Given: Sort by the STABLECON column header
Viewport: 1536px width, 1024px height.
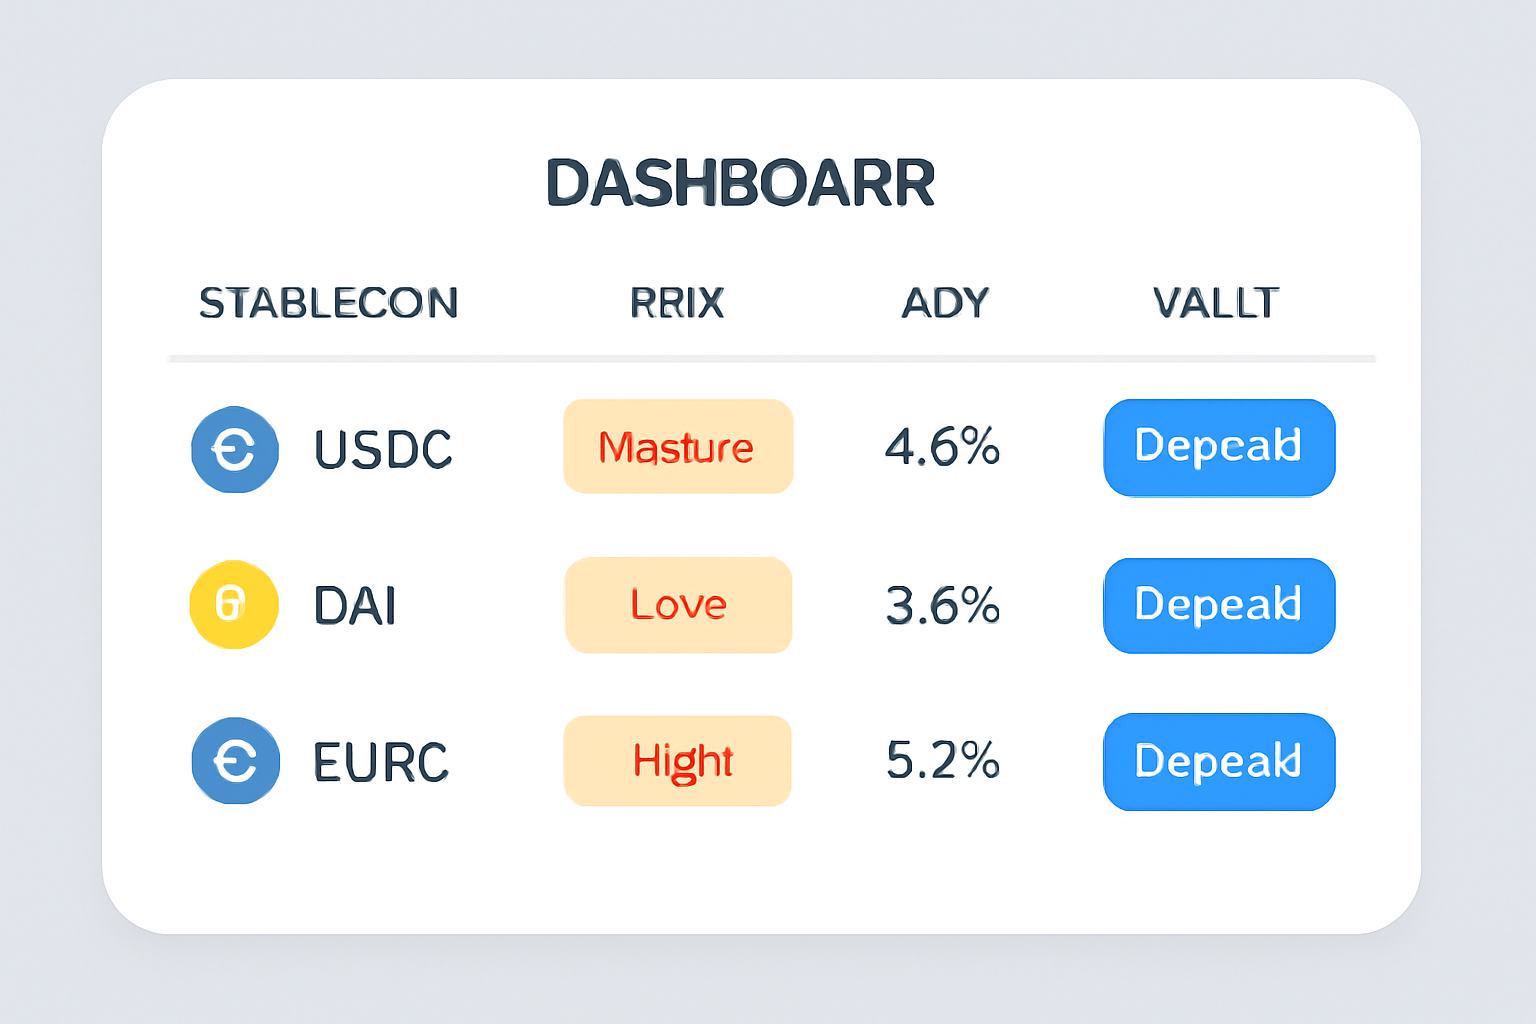Looking at the screenshot, I should tap(328, 303).
